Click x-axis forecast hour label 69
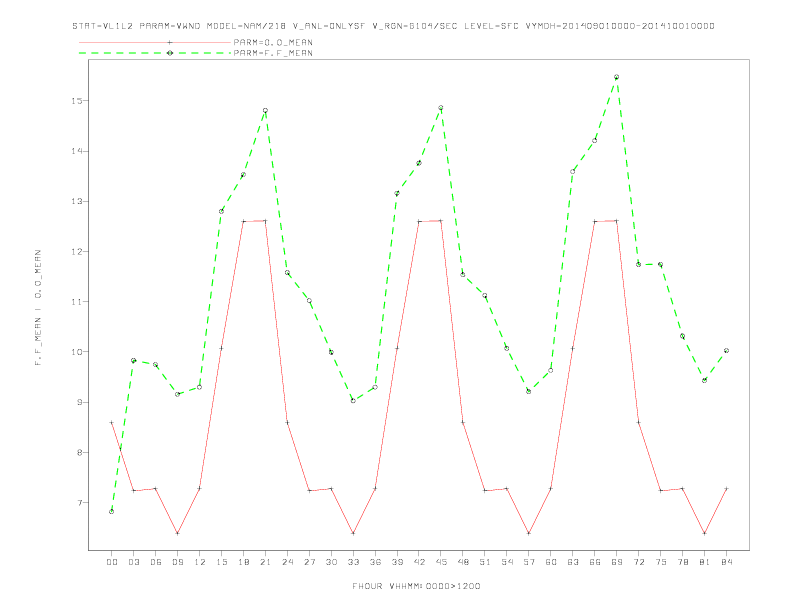Viewport: 792px width, 612px height. (x=617, y=562)
